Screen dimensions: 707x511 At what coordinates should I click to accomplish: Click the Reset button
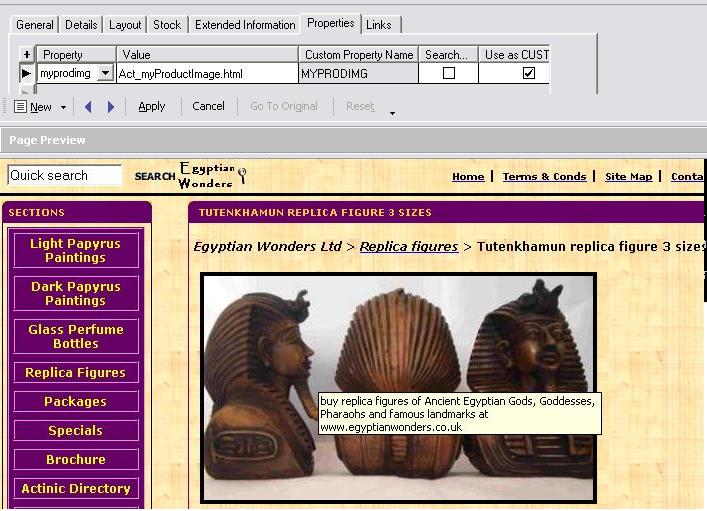360,106
